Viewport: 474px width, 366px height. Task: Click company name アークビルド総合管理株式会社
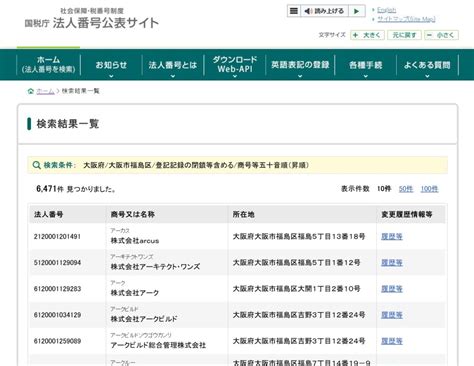[x=158, y=345]
